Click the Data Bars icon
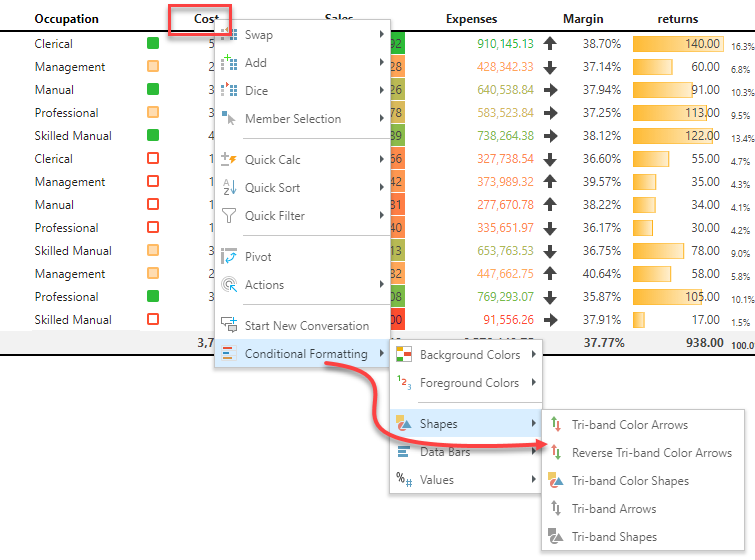Viewport: 755px width, 560px height. pos(404,452)
